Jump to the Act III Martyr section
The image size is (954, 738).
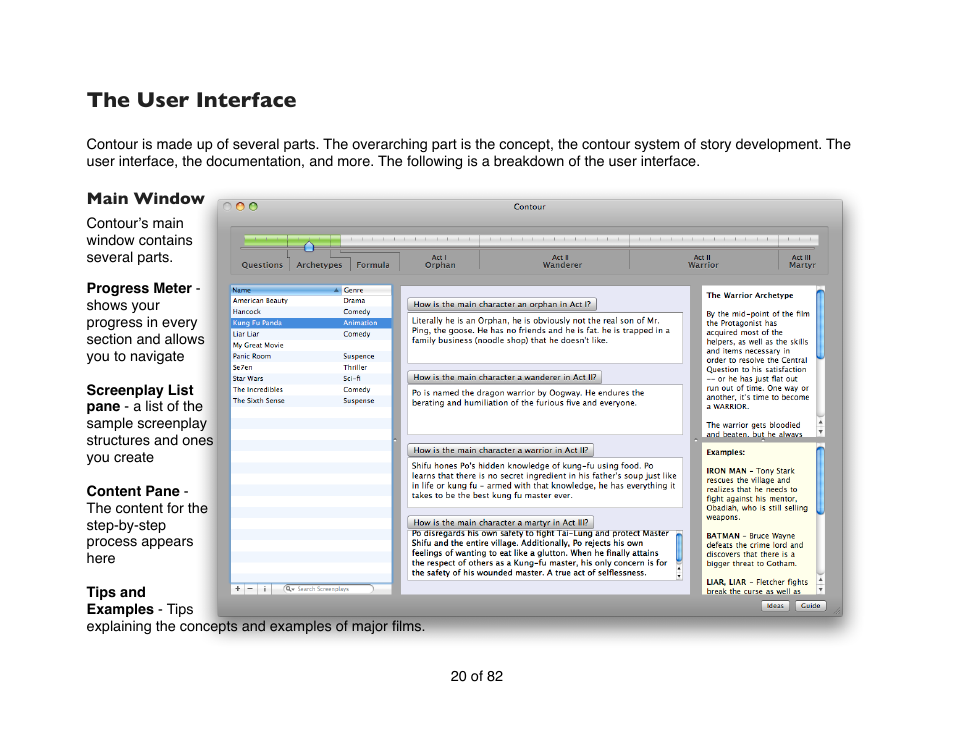pos(802,262)
